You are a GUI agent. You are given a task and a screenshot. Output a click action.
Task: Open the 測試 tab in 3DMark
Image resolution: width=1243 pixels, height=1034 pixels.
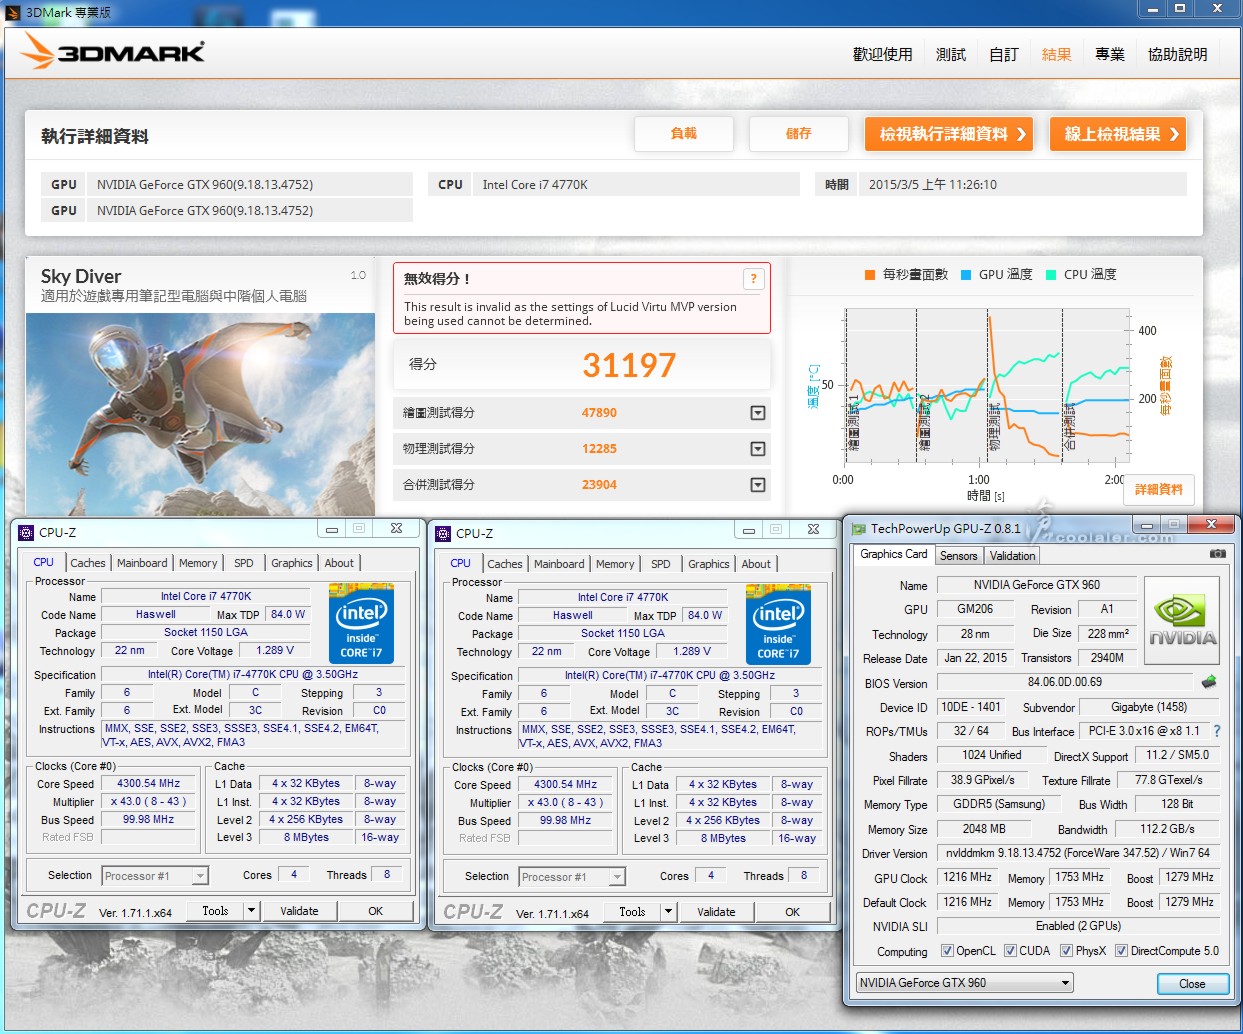pyautogui.click(x=950, y=54)
